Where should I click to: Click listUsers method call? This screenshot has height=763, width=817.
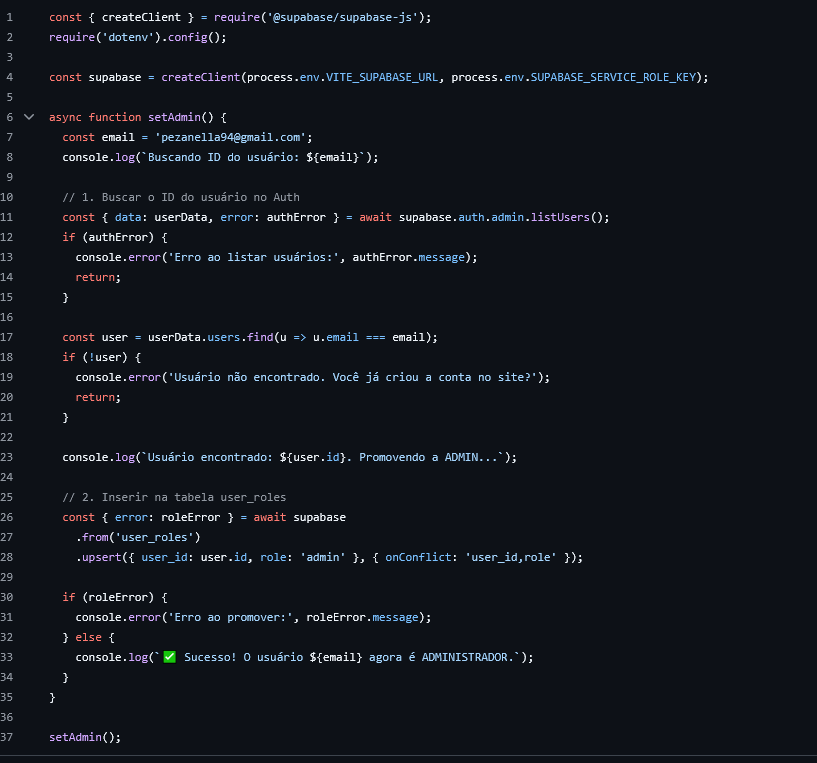560,217
